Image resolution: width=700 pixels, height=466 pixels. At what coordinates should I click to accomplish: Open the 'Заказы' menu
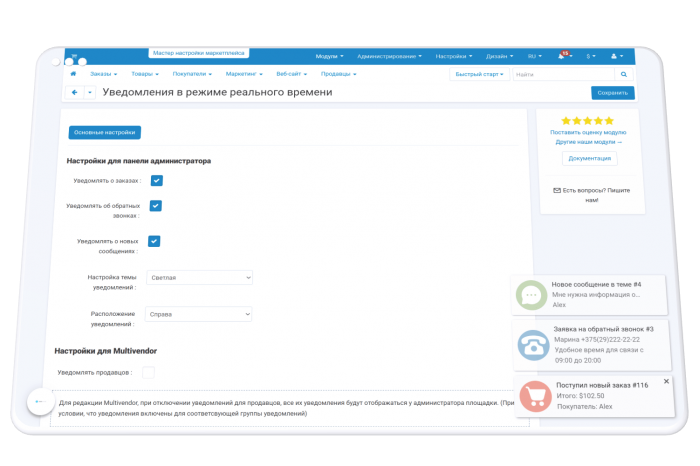104,74
